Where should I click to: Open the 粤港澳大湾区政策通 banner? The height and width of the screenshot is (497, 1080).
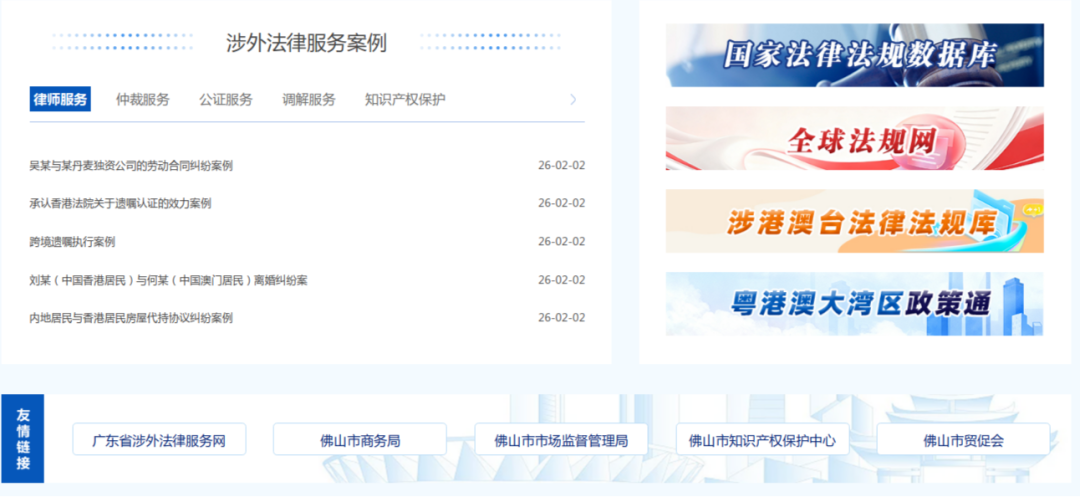pyautogui.click(x=854, y=304)
